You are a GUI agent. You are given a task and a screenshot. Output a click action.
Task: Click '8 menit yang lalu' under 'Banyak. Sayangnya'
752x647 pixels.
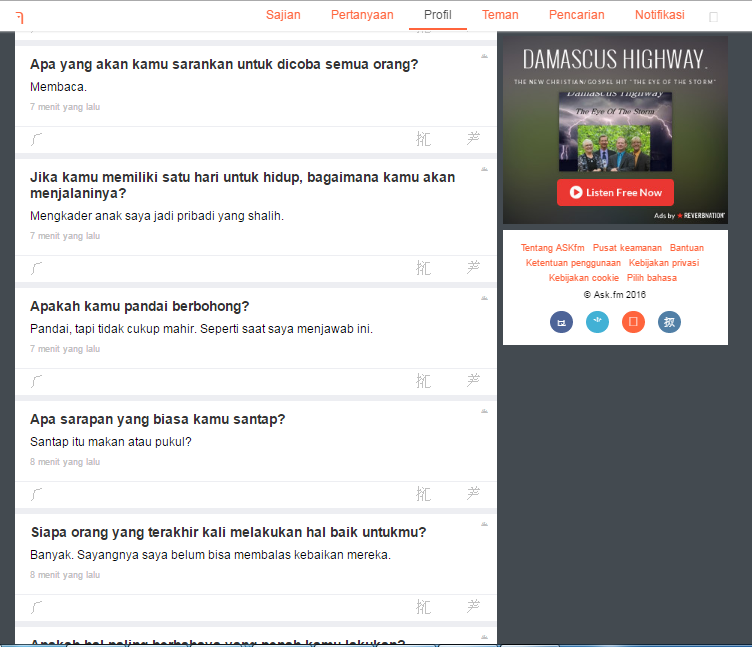pos(65,575)
